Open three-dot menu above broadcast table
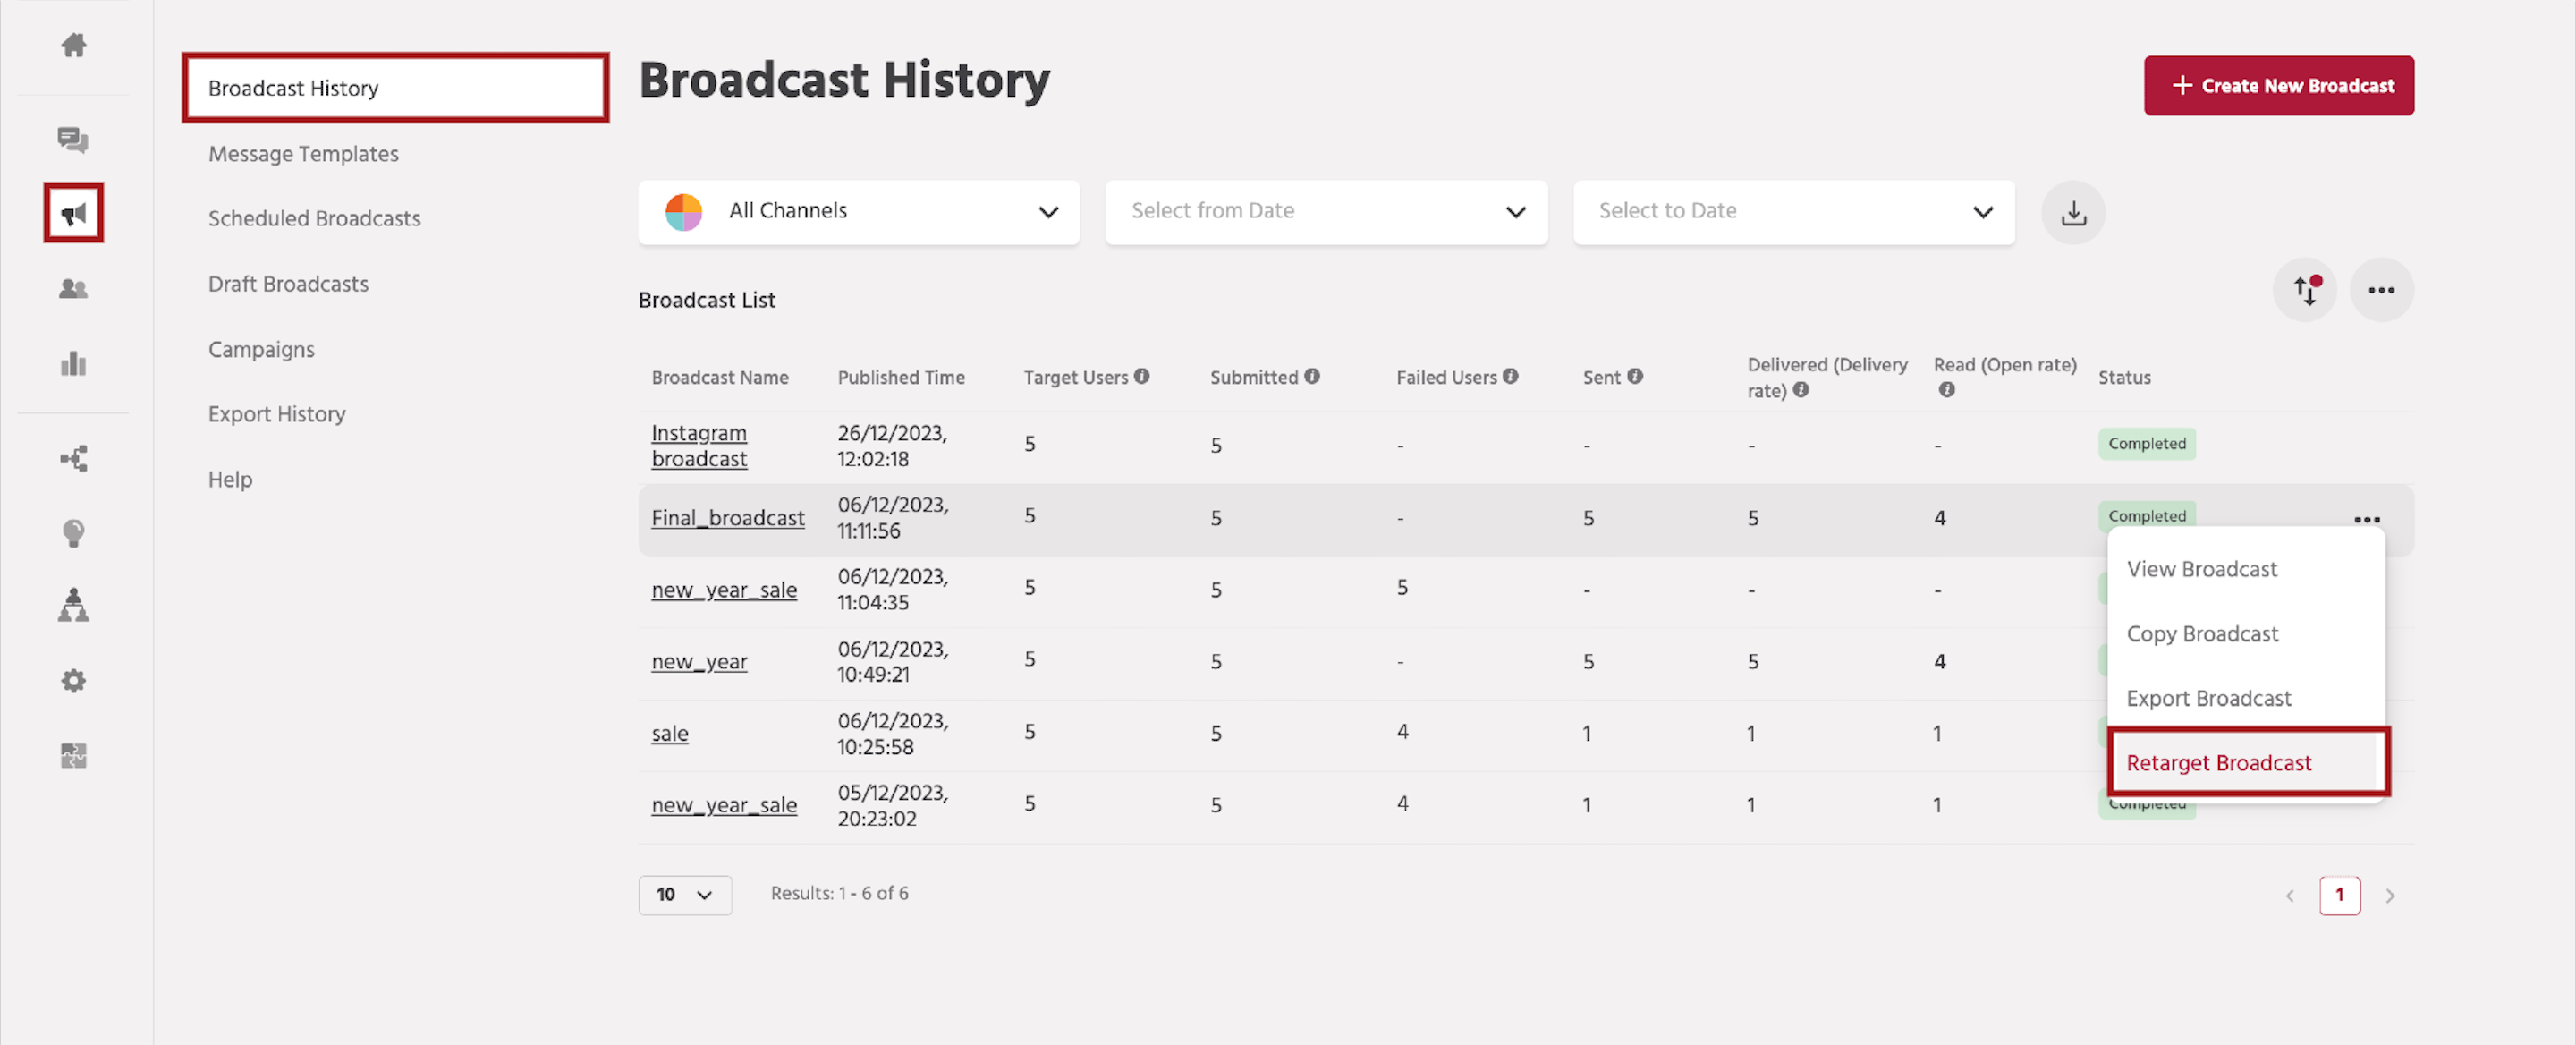The width and height of the screenshot is (2576, 1045). [2381, 290]
